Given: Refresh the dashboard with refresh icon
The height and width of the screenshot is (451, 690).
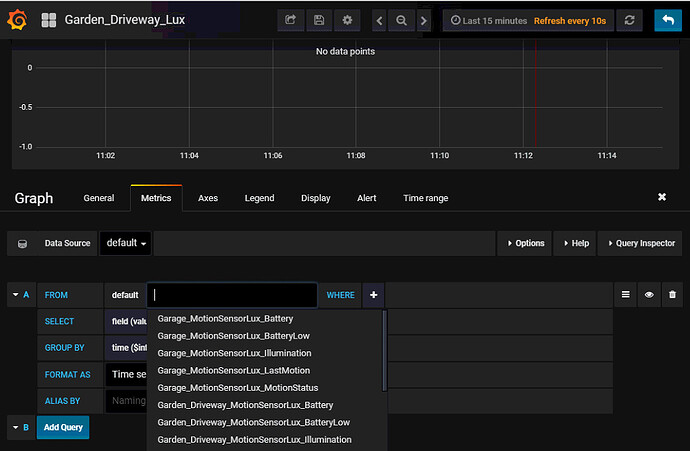Looking at the screenshot, I should point(630,20).
